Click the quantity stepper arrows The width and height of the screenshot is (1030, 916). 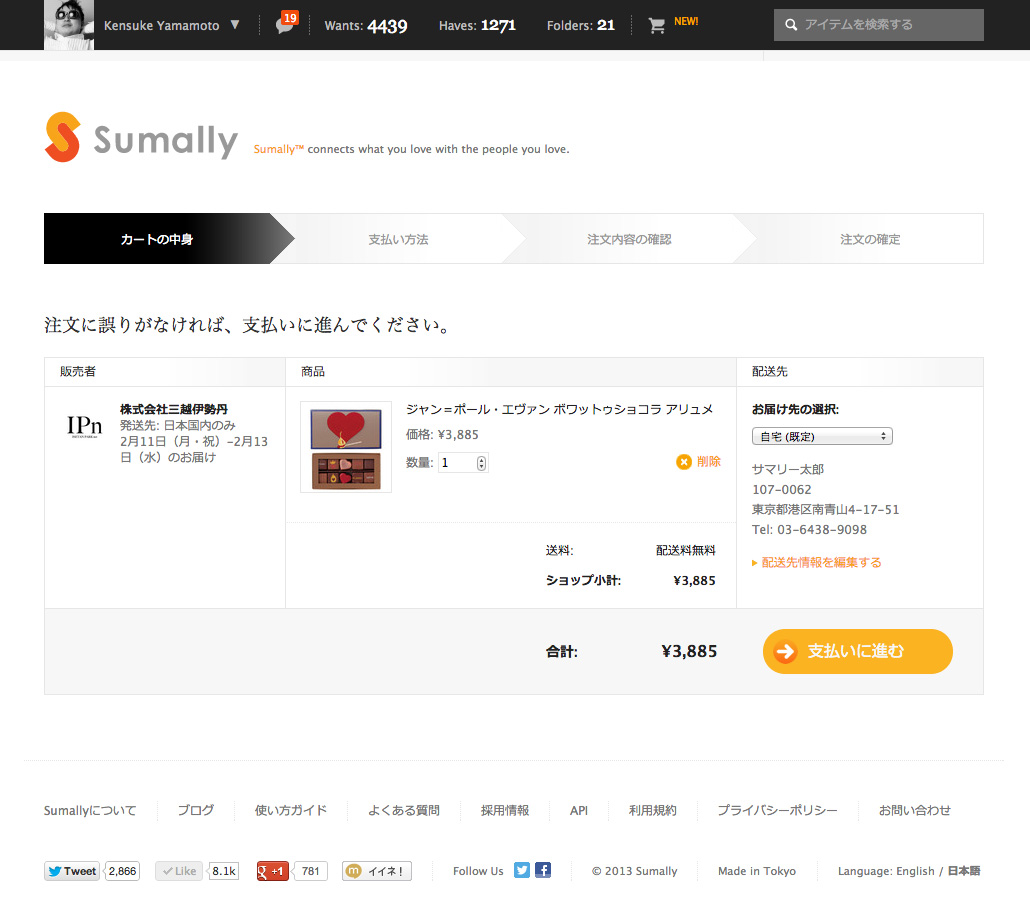482,463
